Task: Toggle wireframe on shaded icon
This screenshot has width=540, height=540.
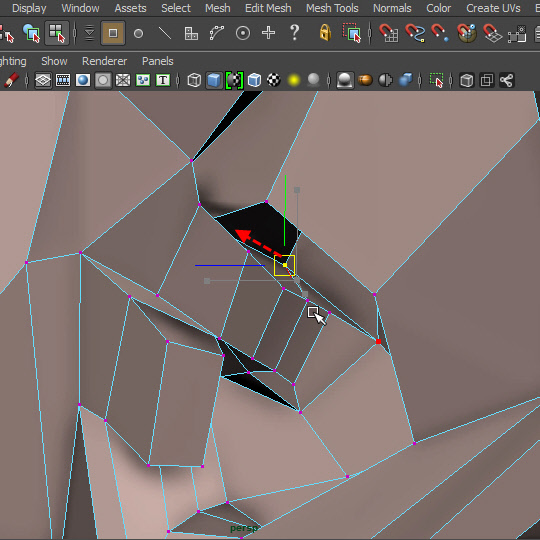Action: point(254,81)
